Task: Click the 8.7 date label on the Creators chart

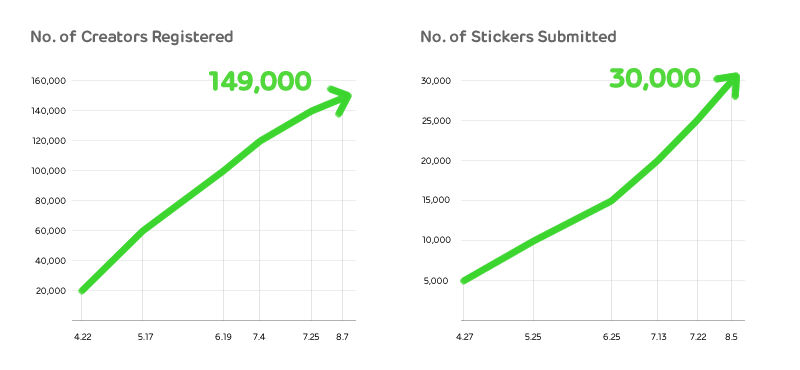Action: pos(342,337)
